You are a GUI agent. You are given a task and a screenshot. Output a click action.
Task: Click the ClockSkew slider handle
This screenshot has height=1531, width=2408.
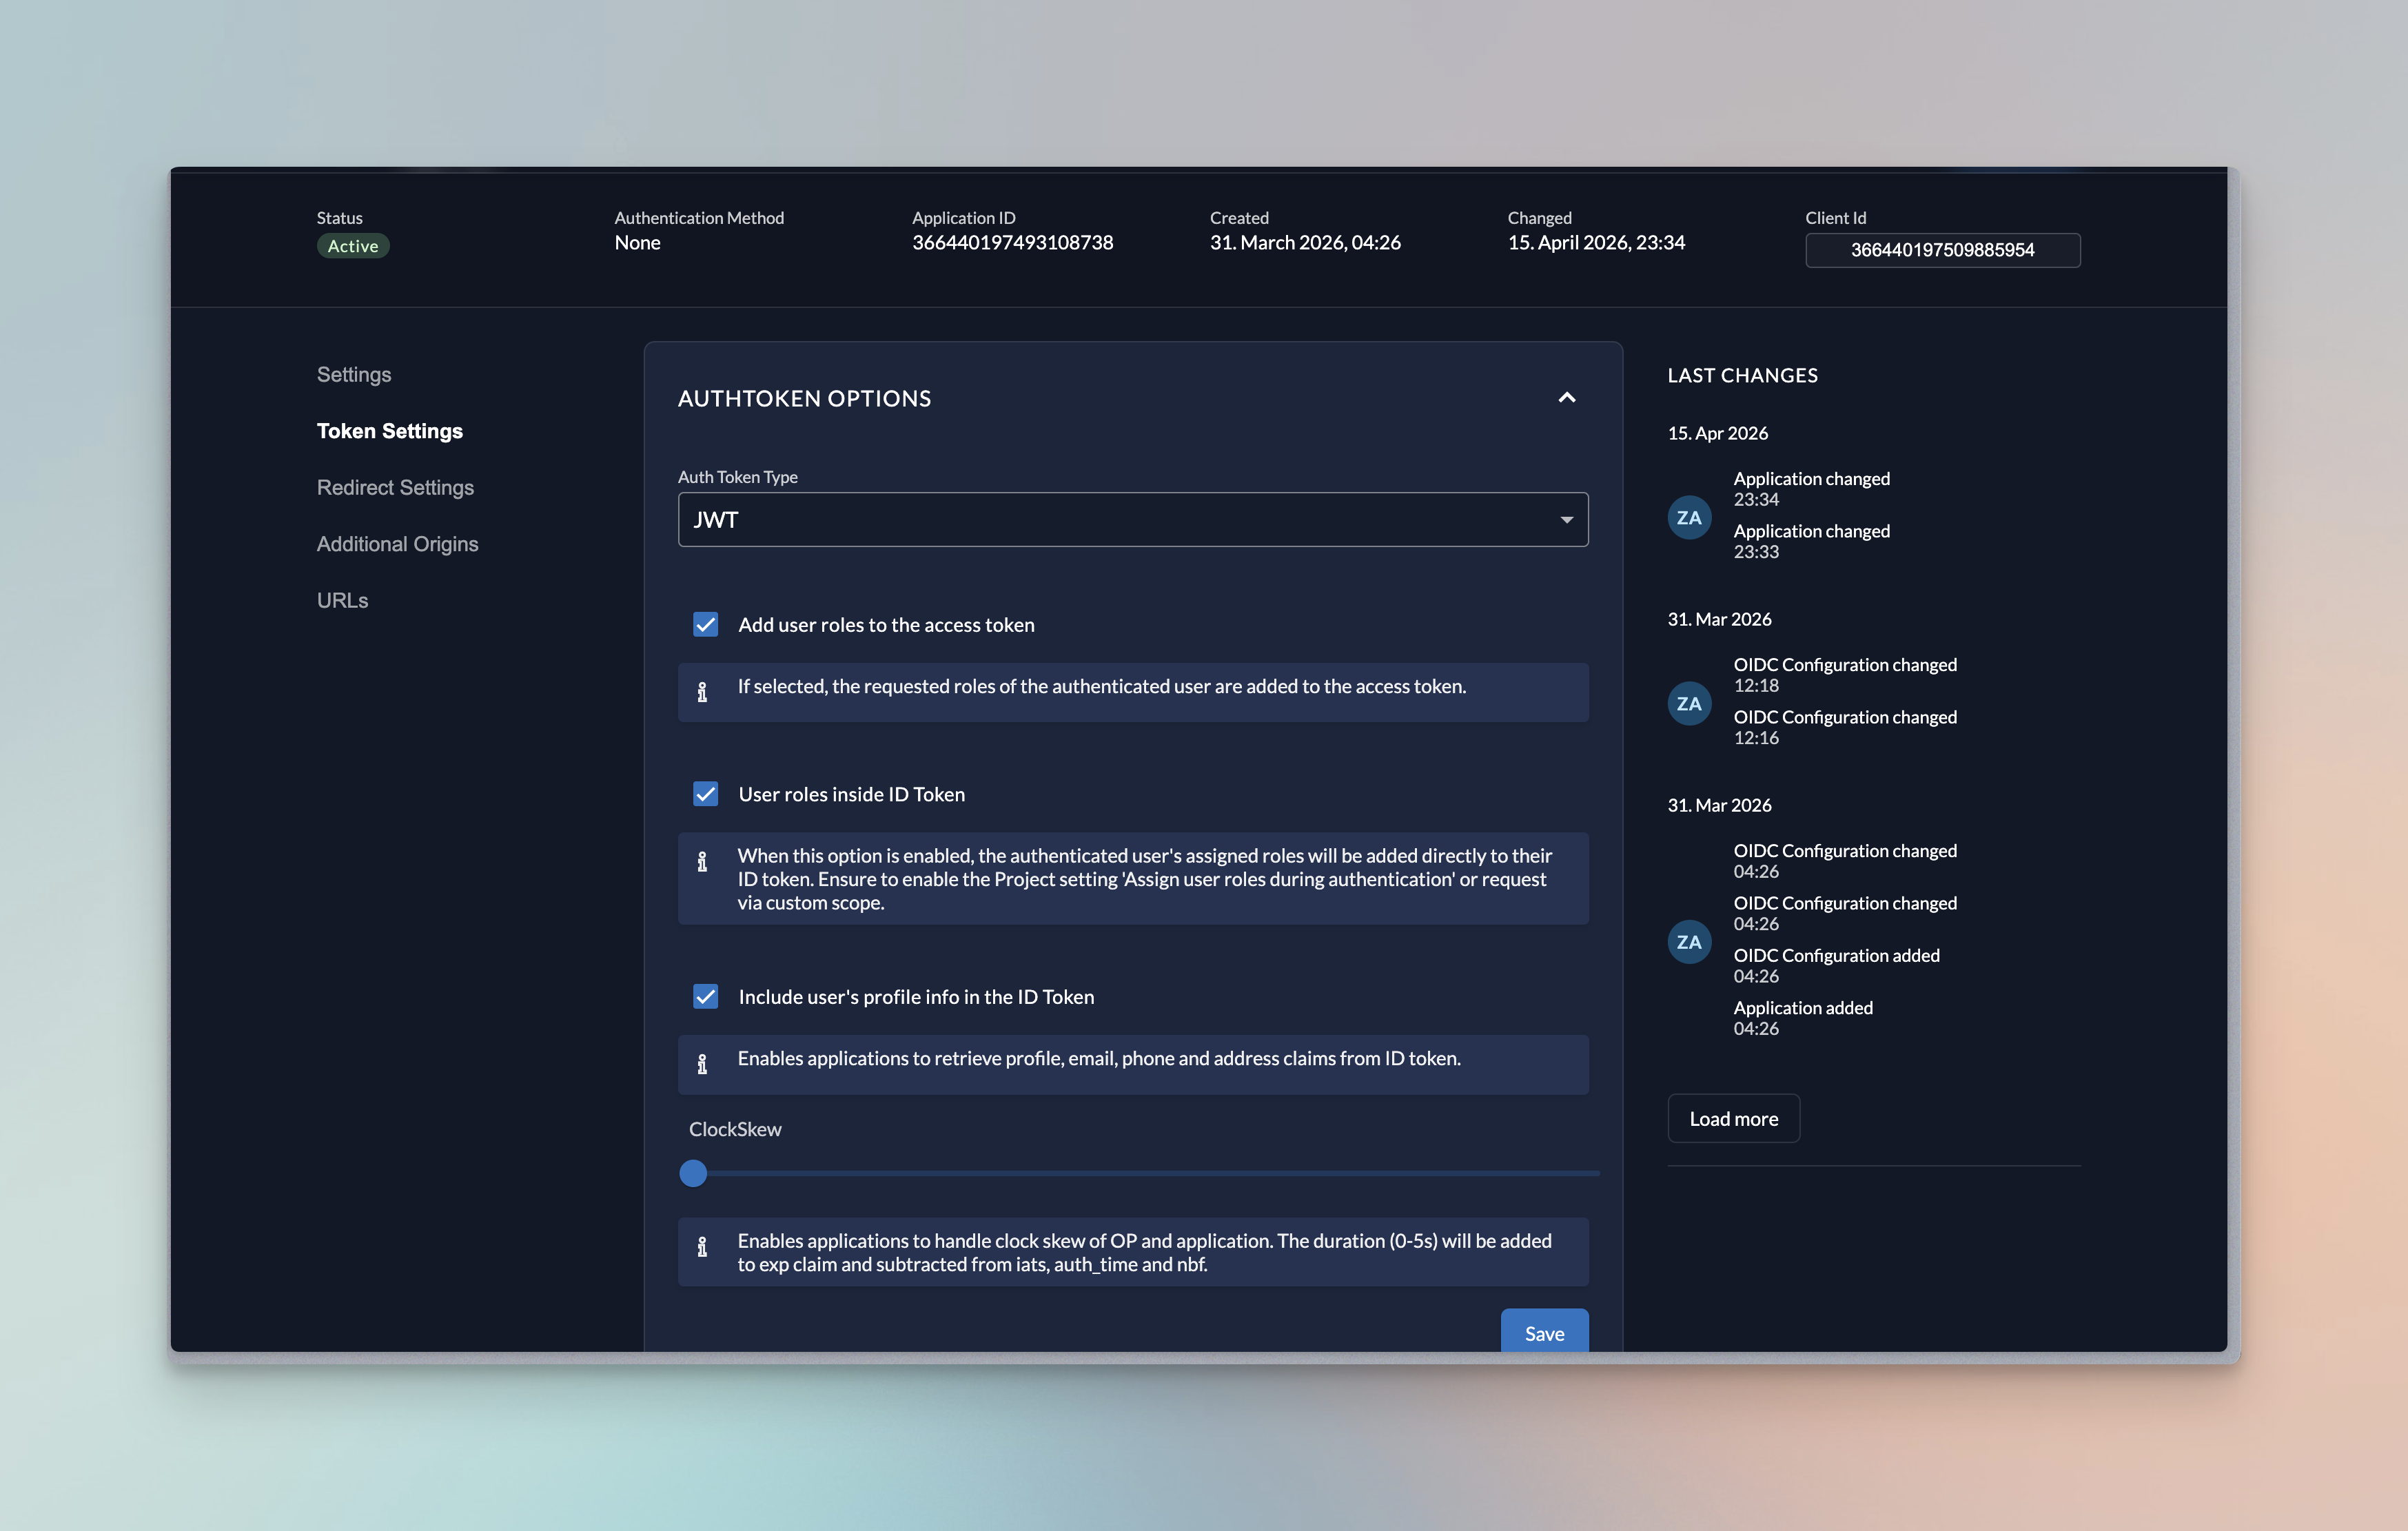[693, 1173]
